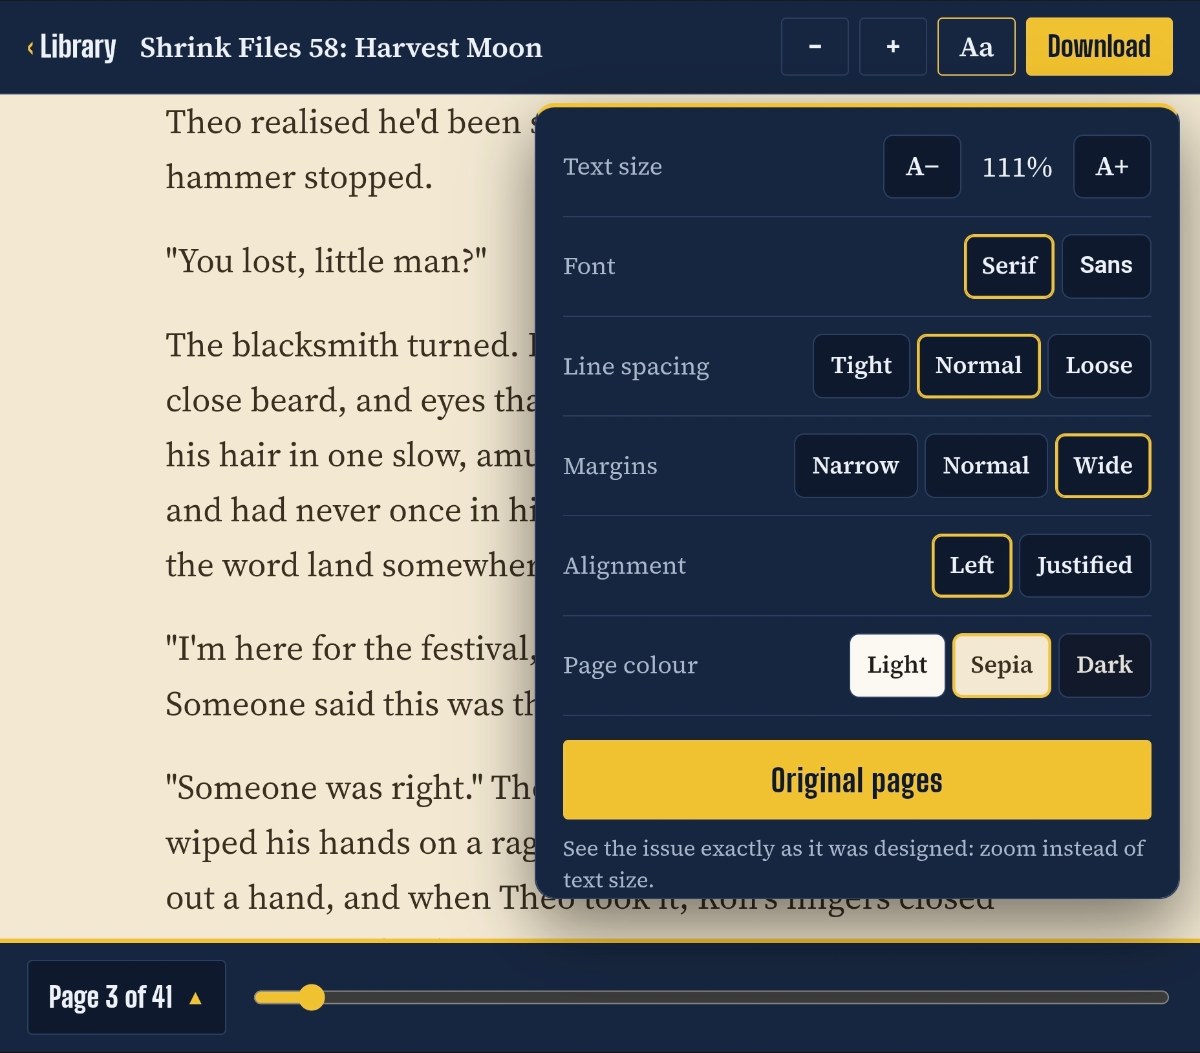Choose Narrow margins

(x=855, y=466)
